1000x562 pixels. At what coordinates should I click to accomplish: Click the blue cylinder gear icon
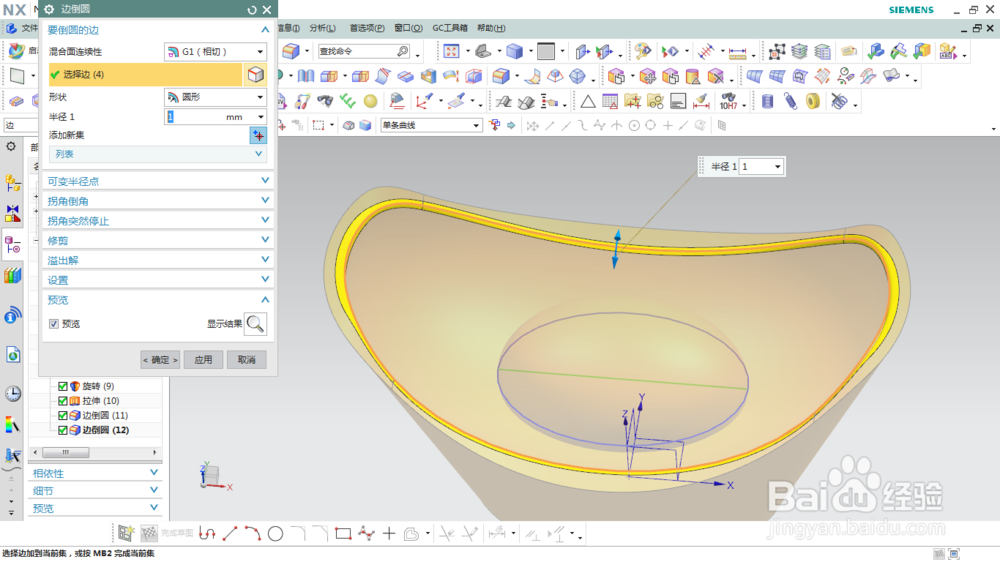tap(768, 101)
